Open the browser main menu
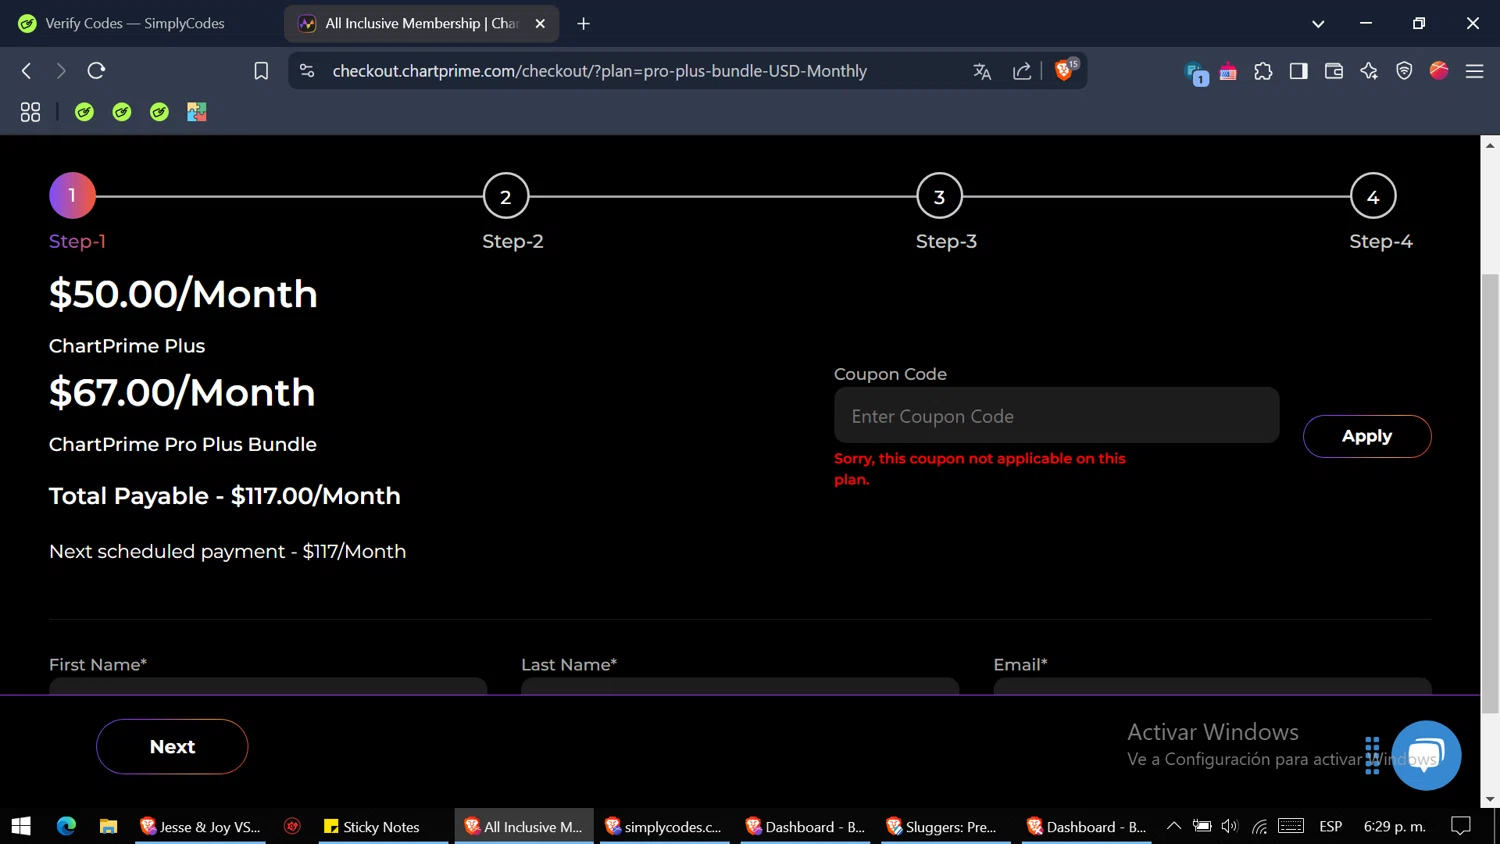The height and width of the screenshot is (844, 1500). [1474, 71]
